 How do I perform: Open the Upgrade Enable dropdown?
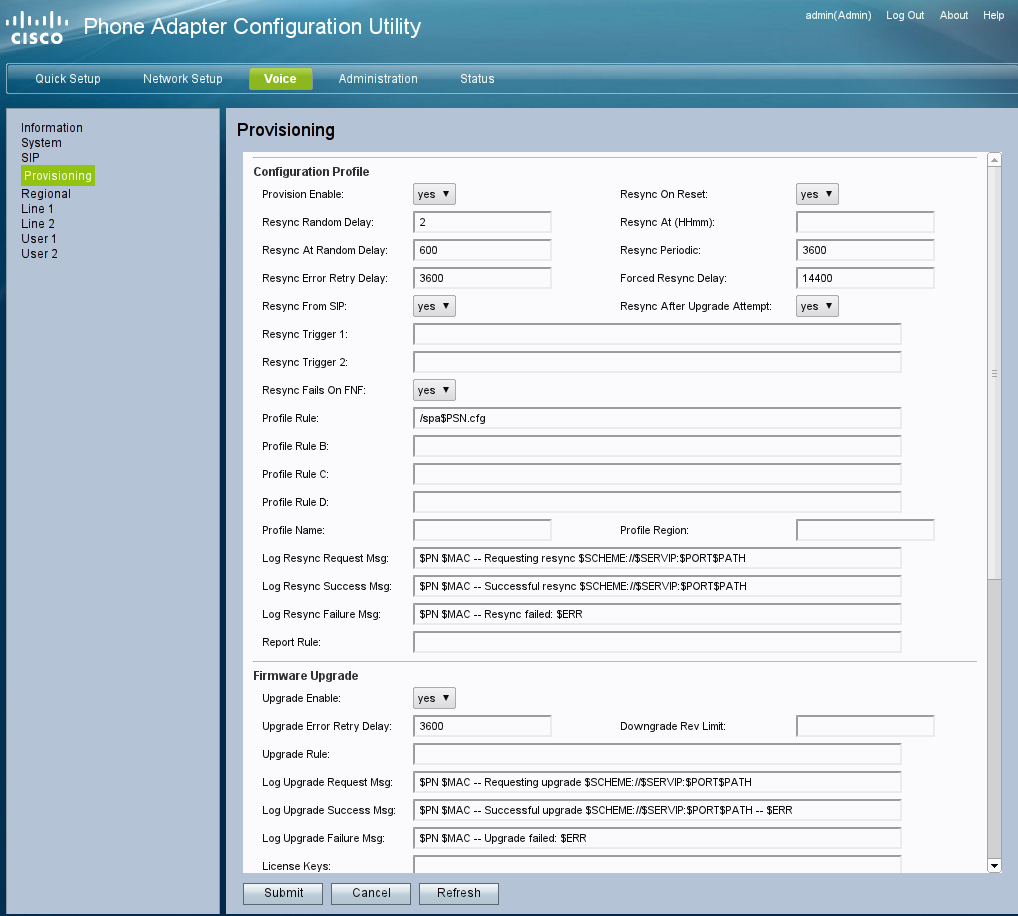[434, 698]
